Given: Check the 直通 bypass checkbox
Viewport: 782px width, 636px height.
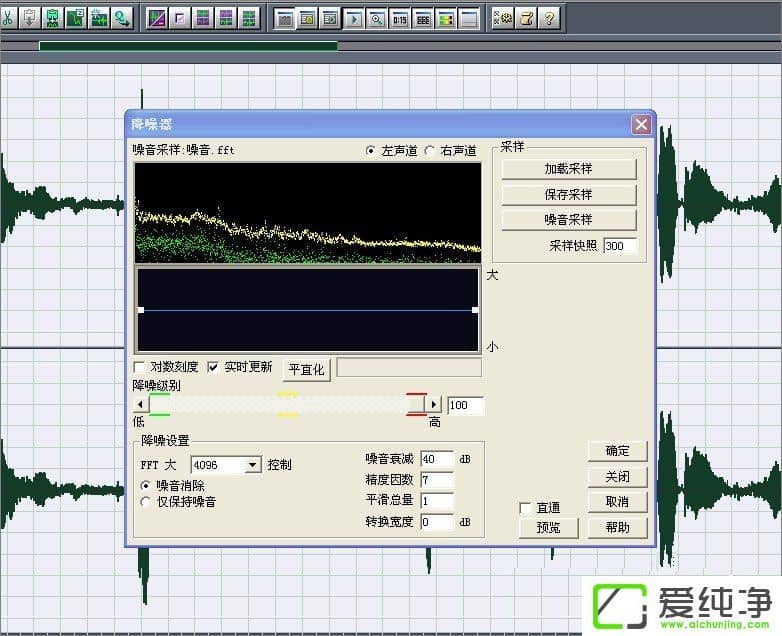Looking at the screenshot, I should (x=526, y=508).
